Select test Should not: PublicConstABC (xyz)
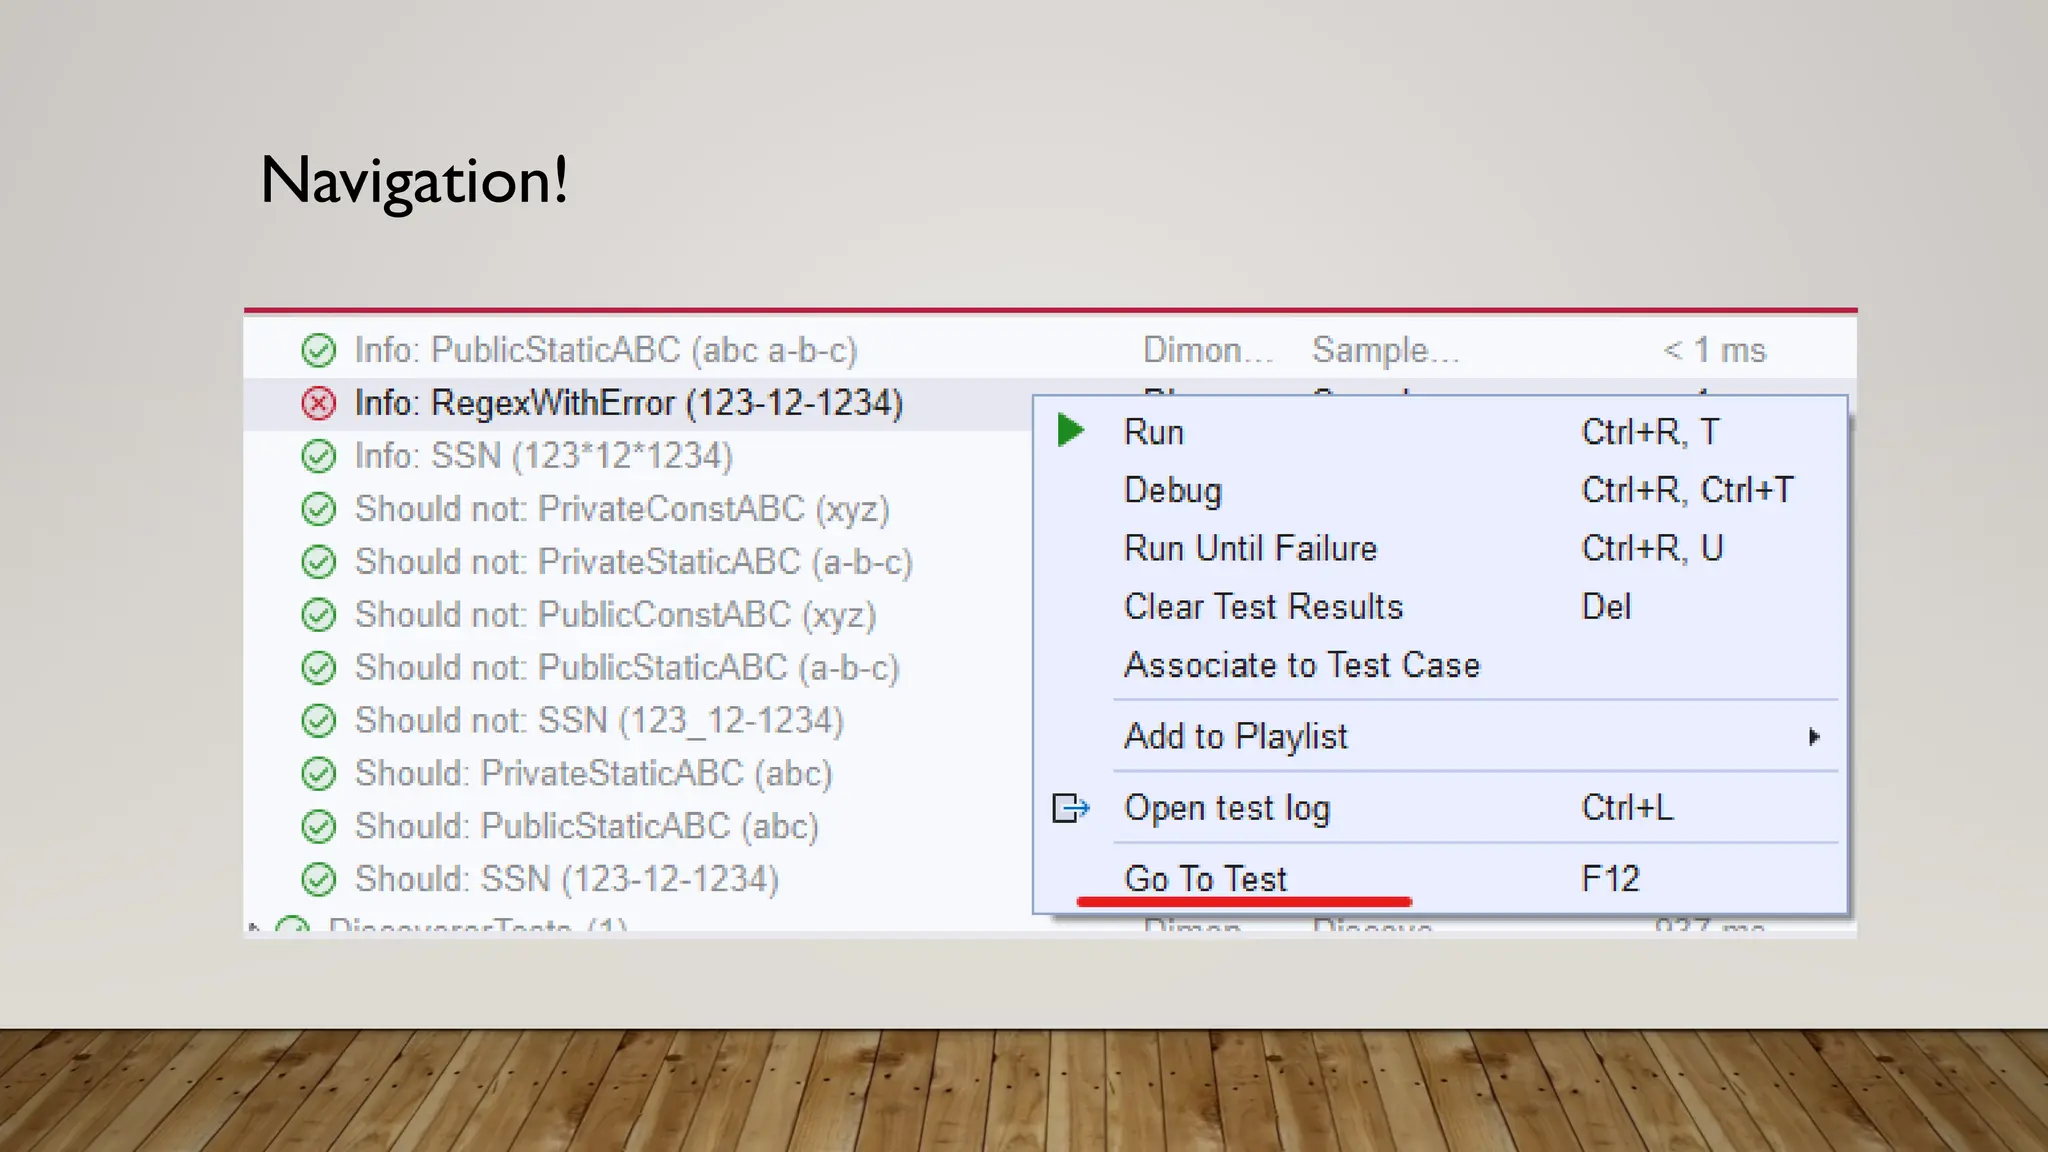2048x1152 pixels. 615,615
